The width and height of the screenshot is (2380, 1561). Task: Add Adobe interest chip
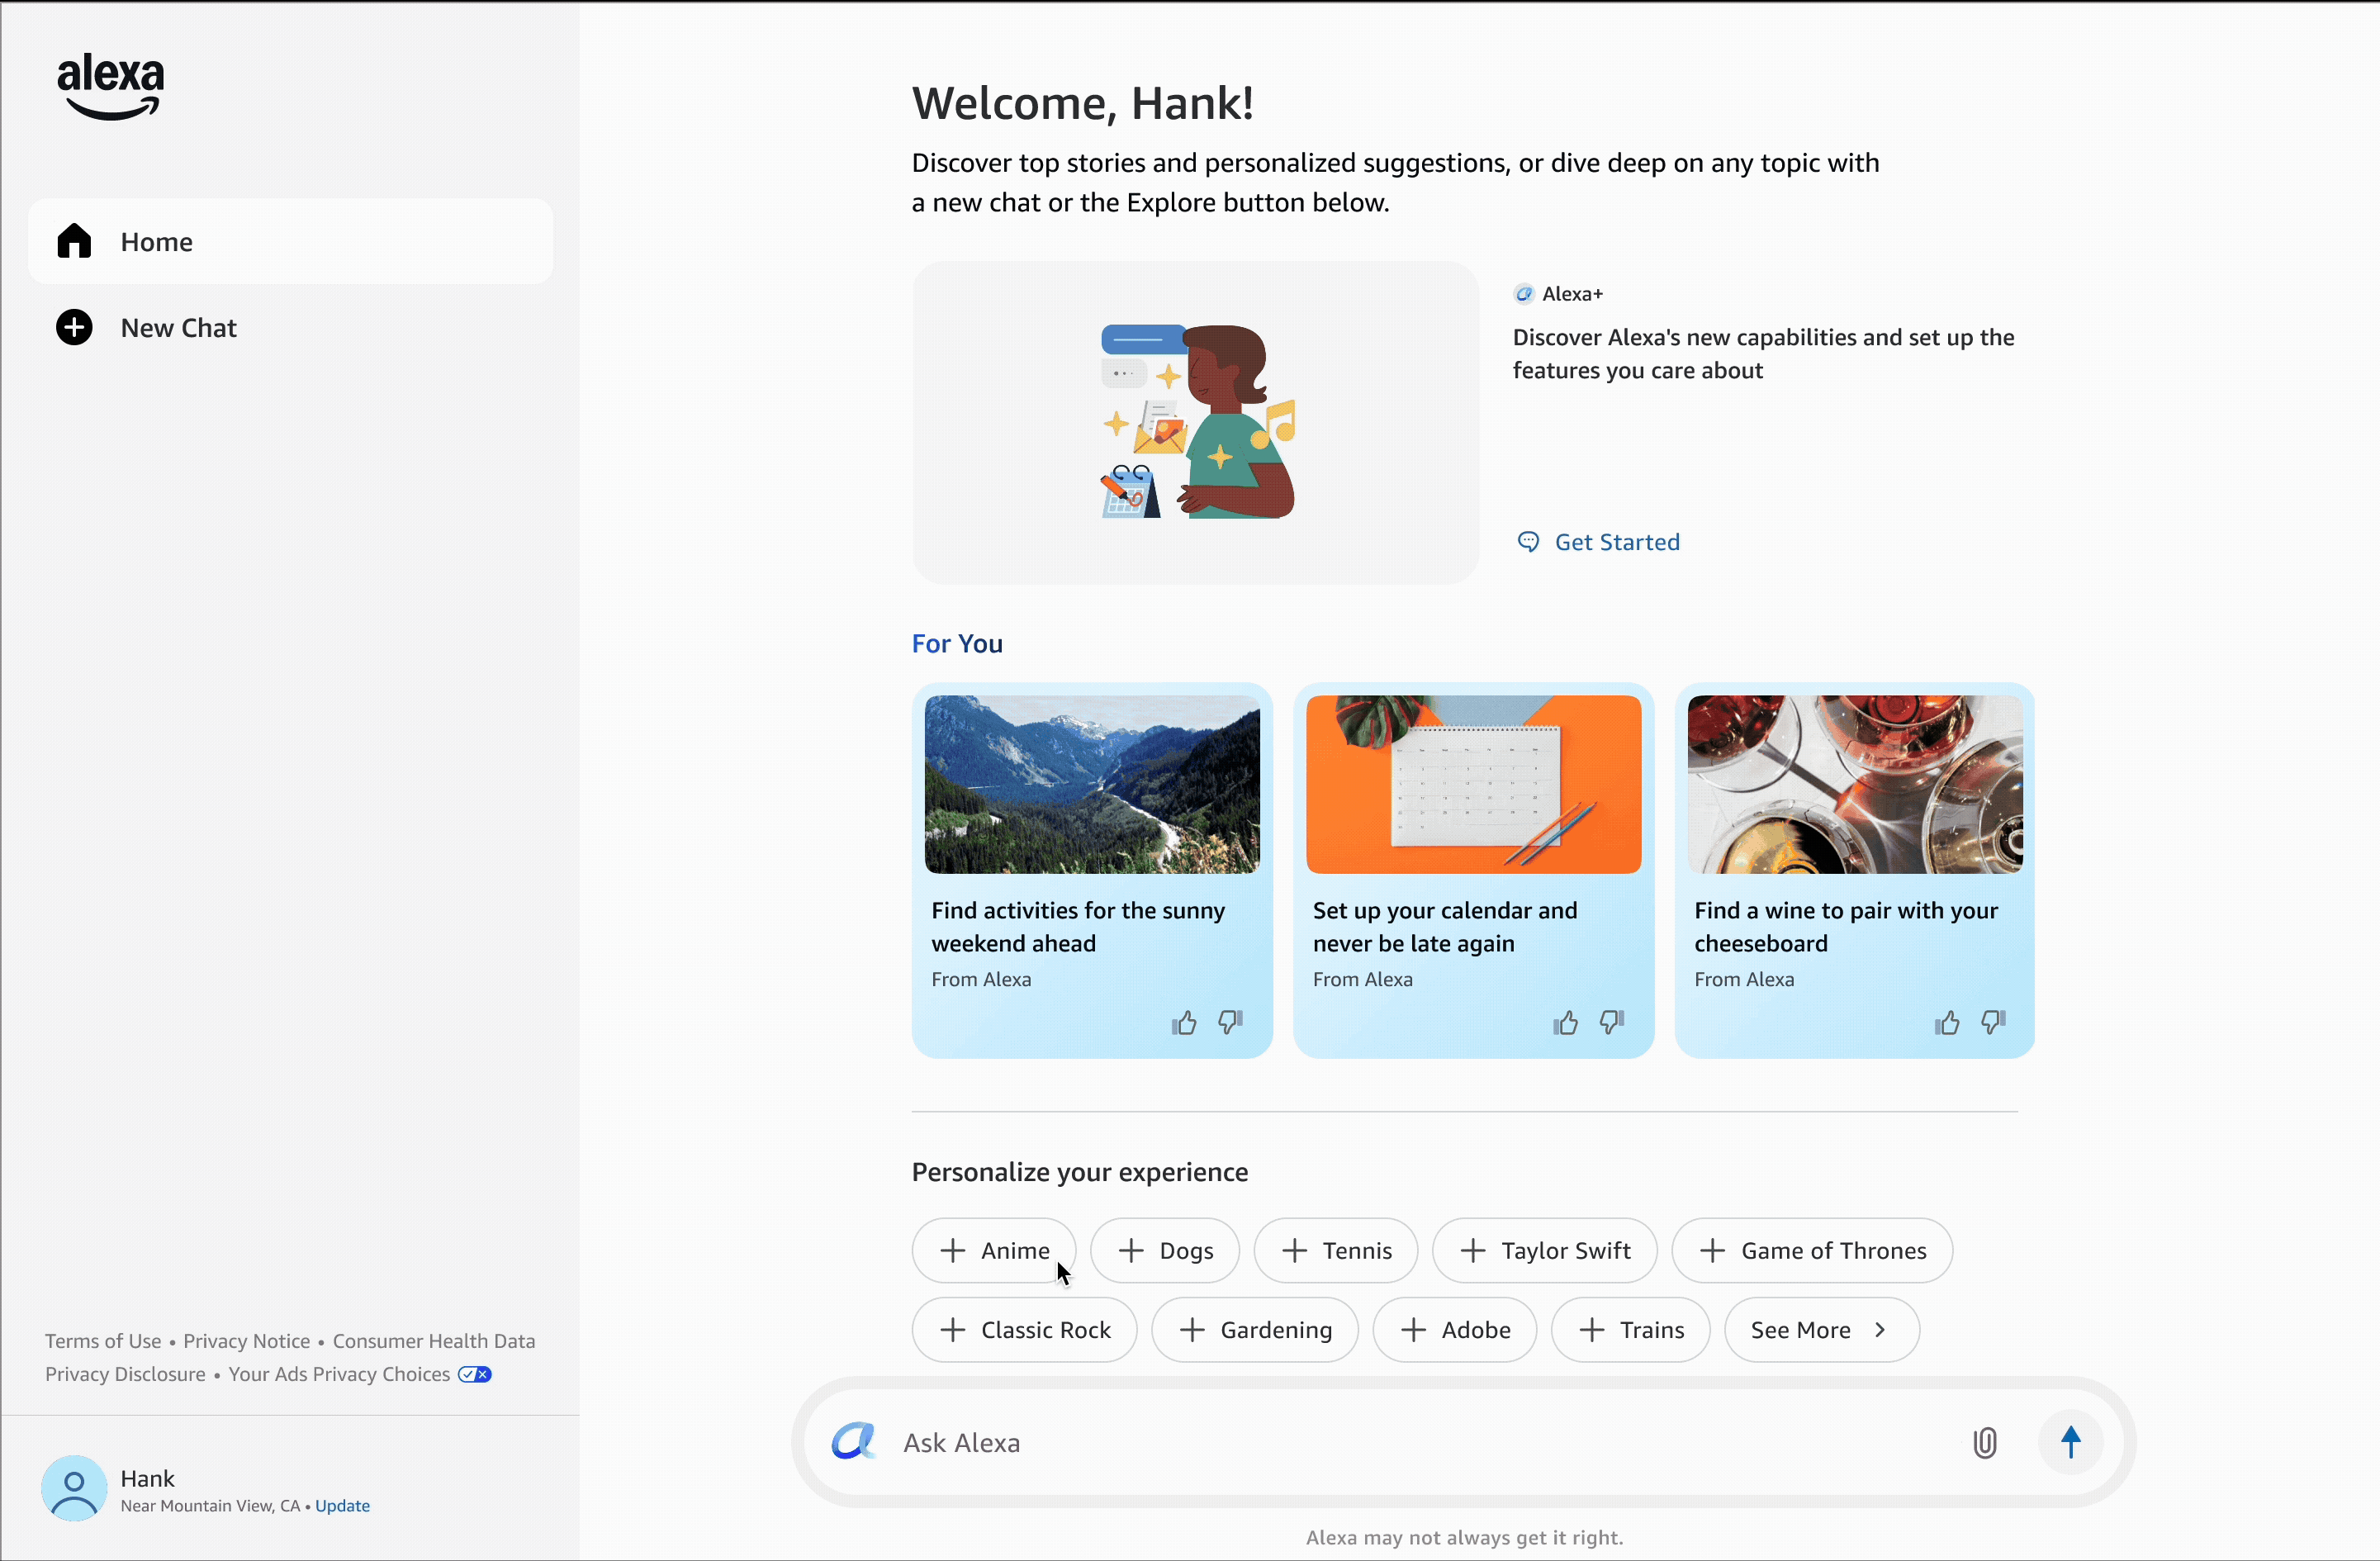click(1455, 1330)
